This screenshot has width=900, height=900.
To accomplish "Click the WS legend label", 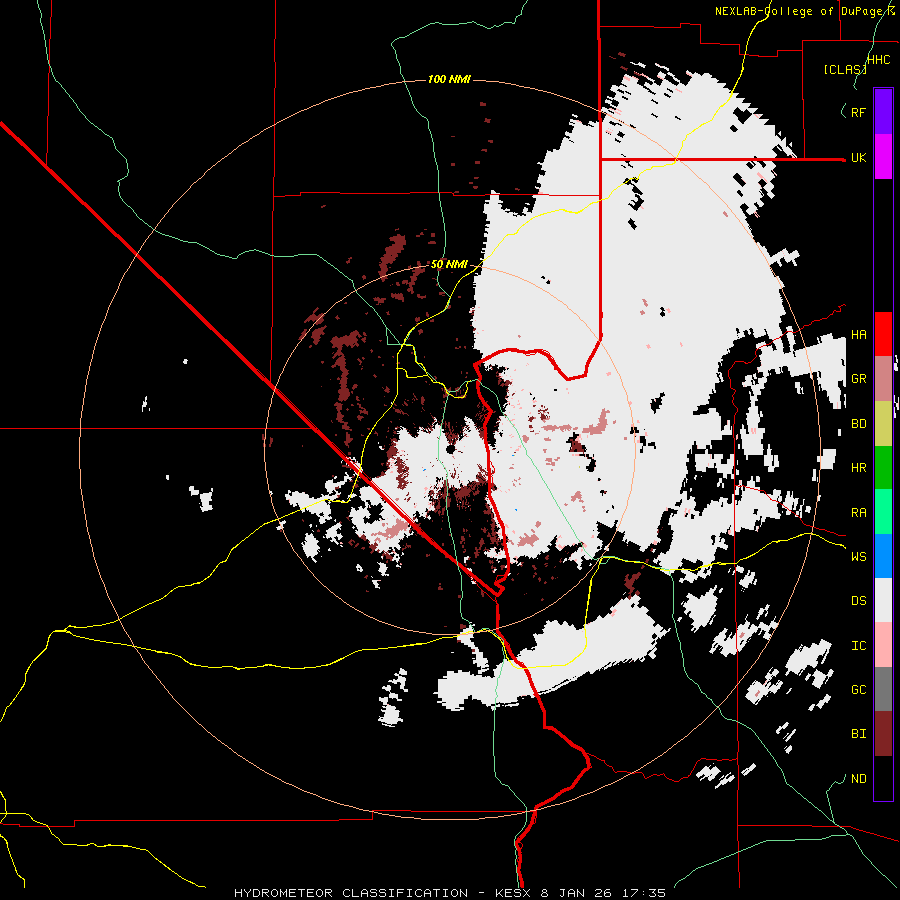I will pyautogui.click(x=858, y=557).
